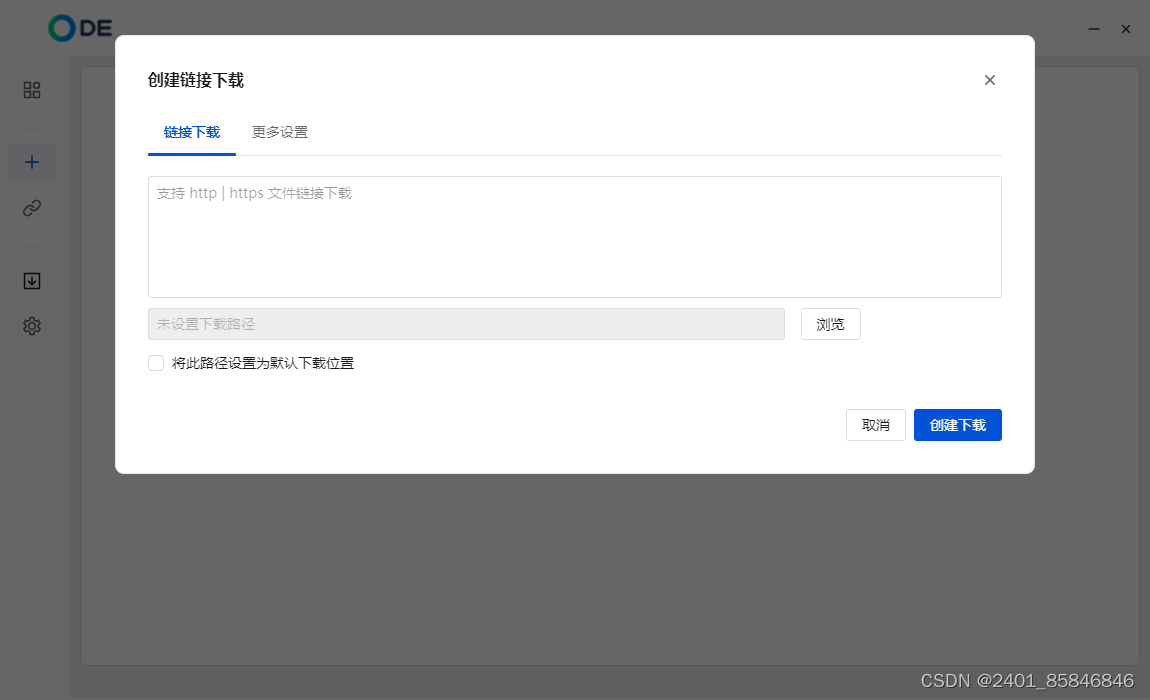Click the 取消 cancel button
Image resolution: width=1150 pixels, height=700 pixels.
click(x=876, y=425)
